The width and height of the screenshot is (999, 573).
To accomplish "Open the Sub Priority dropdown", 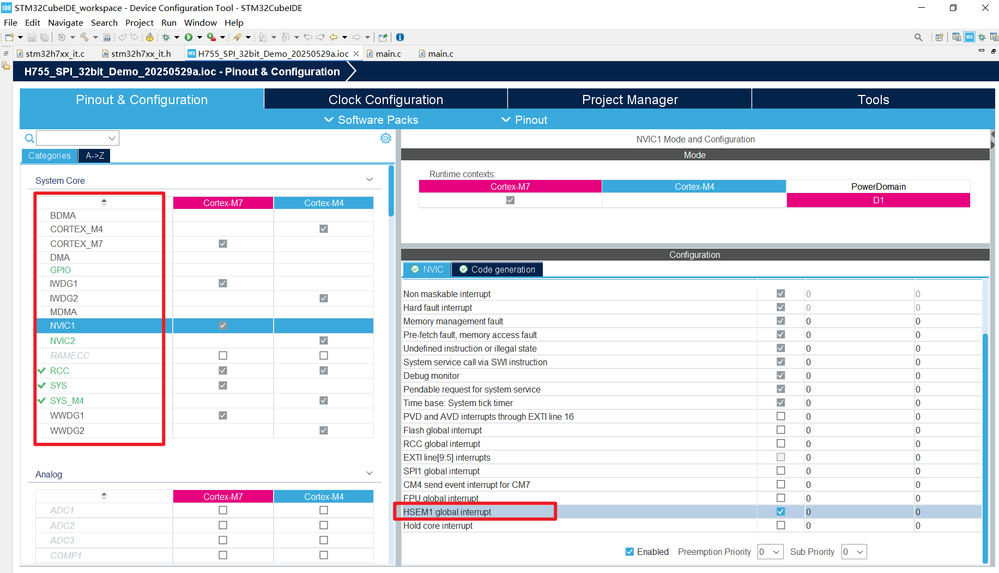I will [x=854, y=551].
